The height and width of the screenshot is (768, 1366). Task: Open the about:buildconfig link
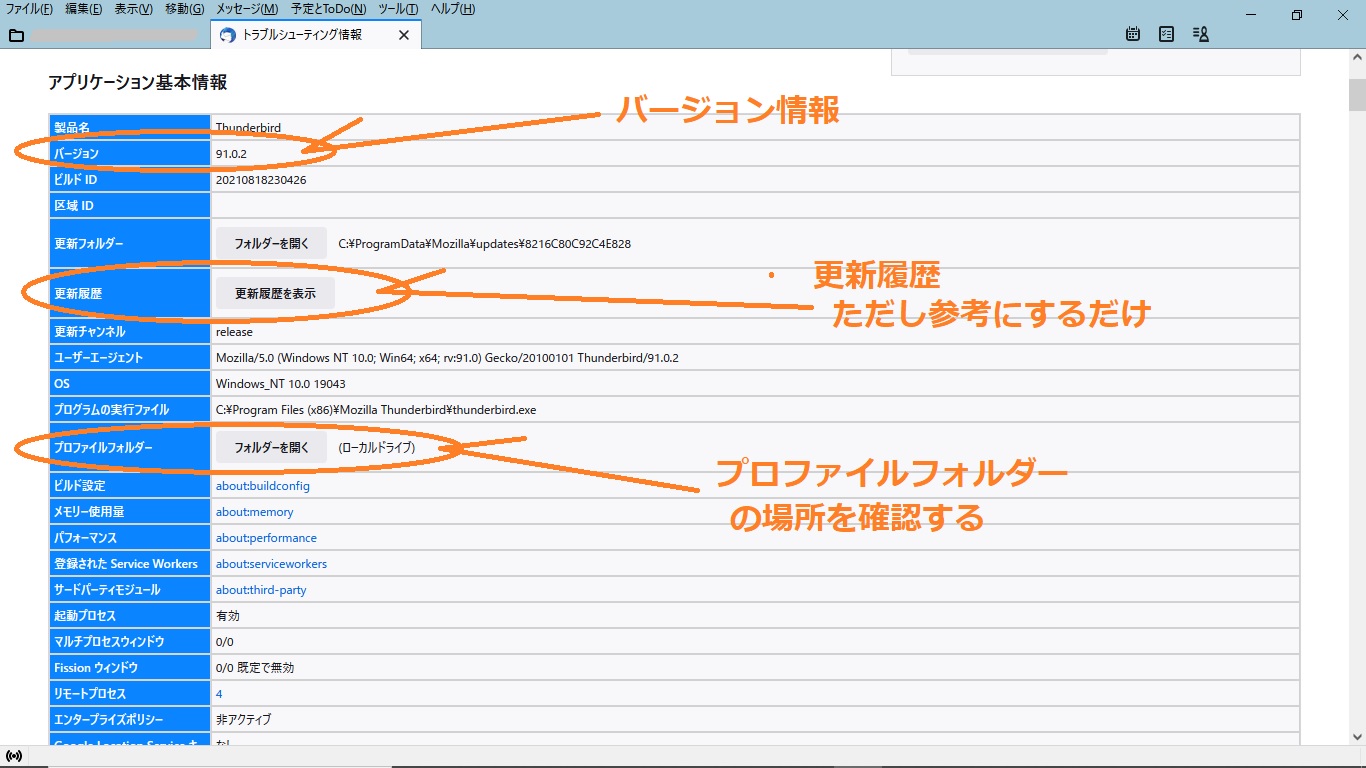point(263,486)
